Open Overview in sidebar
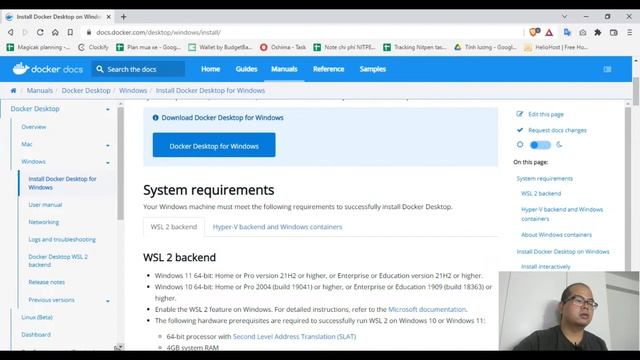 click(x=33, y=127)
